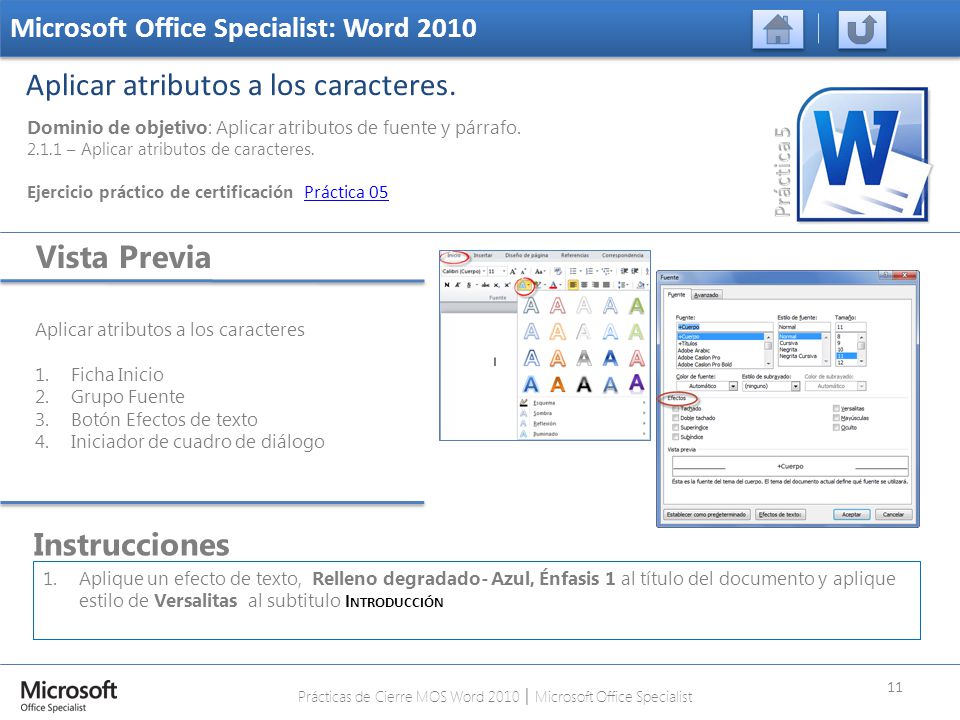Check the Versalitas checkbox
960x720 pixels.
(836, 408)
